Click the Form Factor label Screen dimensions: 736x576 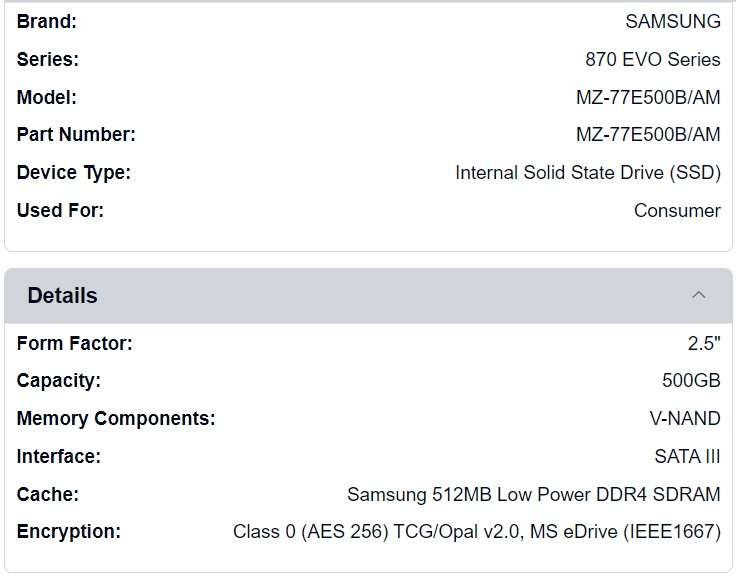(x=74, y=343)
